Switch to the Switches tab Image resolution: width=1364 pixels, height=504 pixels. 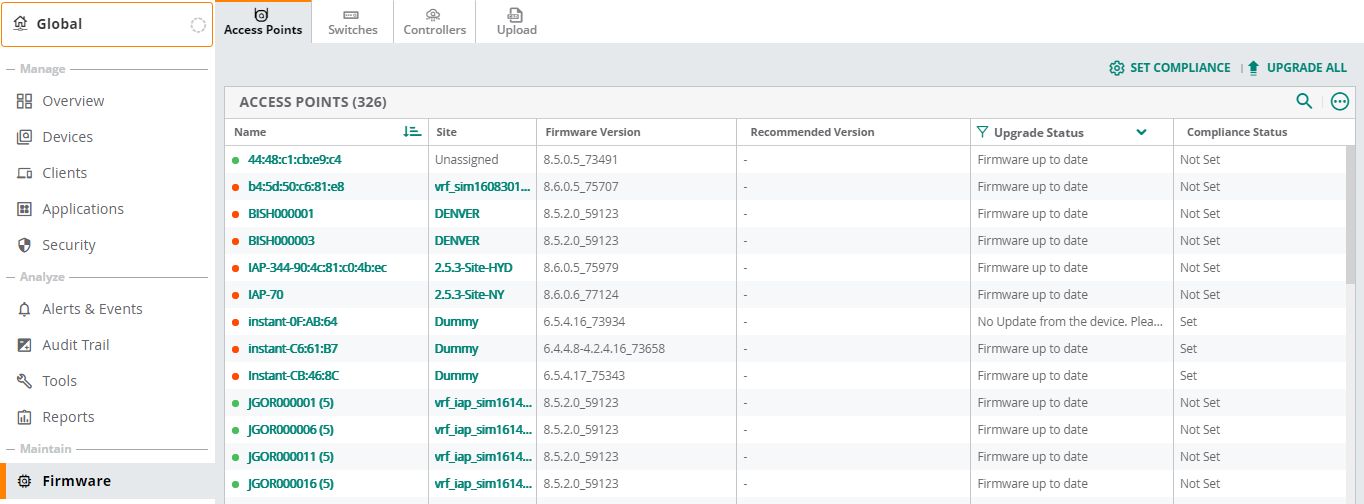pyautogui.click(x=352, y=22)
